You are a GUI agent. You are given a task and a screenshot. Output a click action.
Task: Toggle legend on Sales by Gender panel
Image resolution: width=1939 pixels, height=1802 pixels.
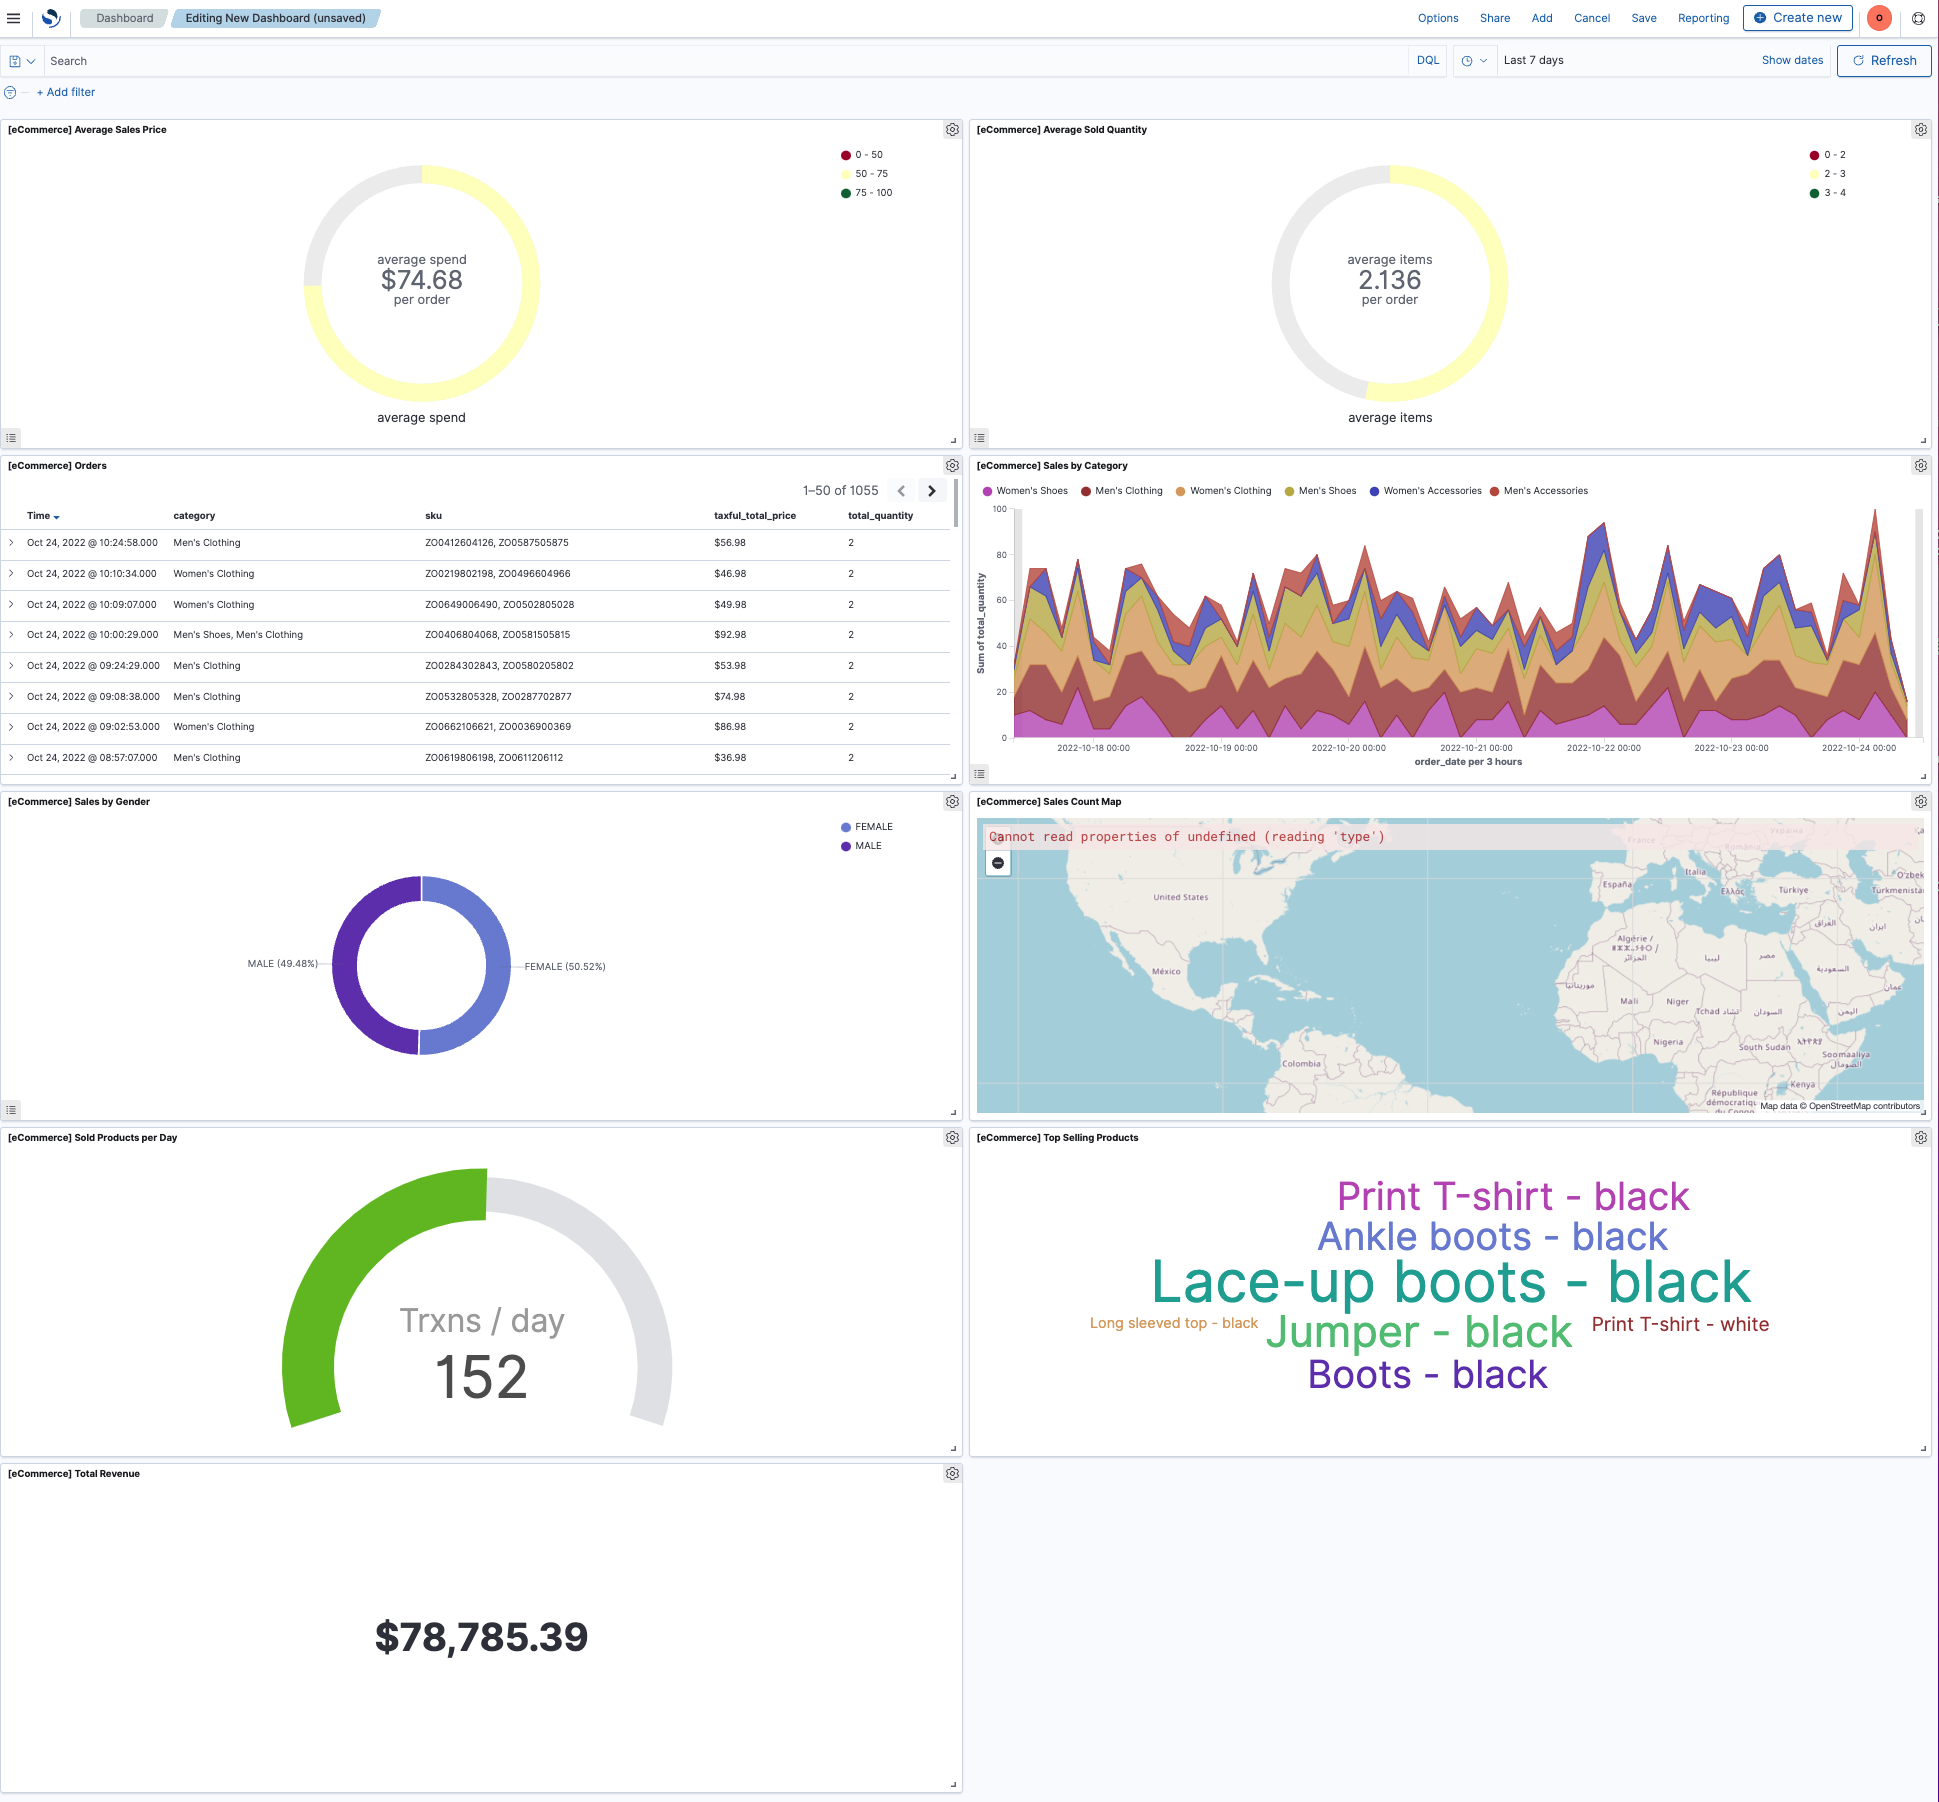click(11, 1110)
